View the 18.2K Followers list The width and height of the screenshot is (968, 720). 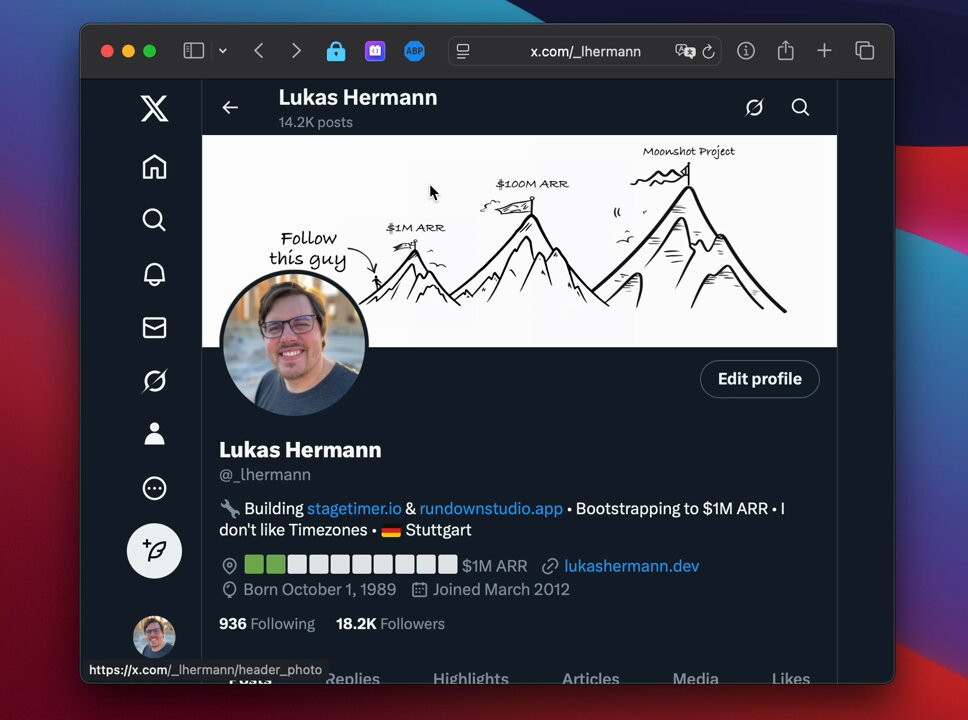[x=390, y=624]
